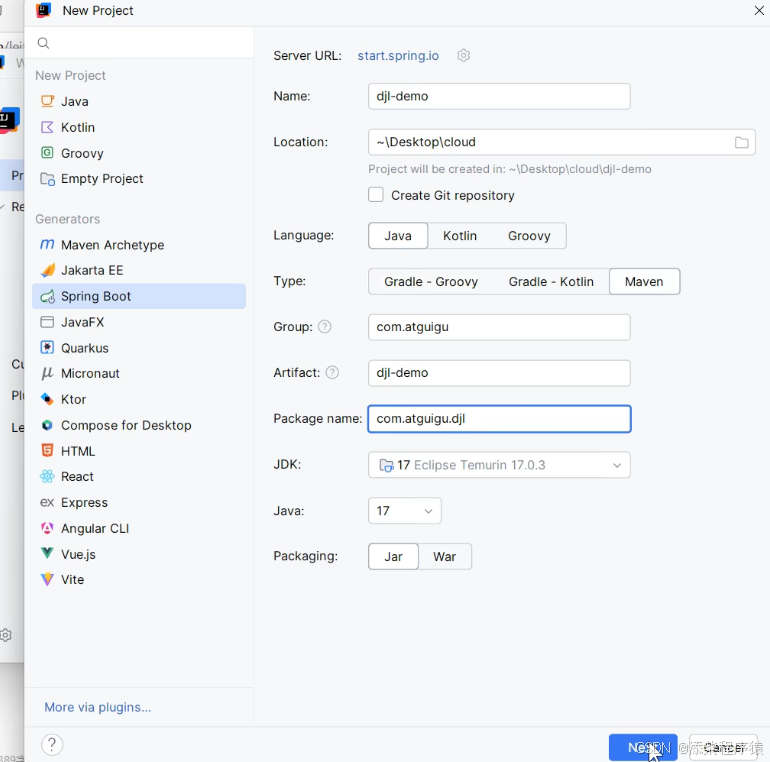
Task: Close the New Project dialog
Action: pos(759,10)
